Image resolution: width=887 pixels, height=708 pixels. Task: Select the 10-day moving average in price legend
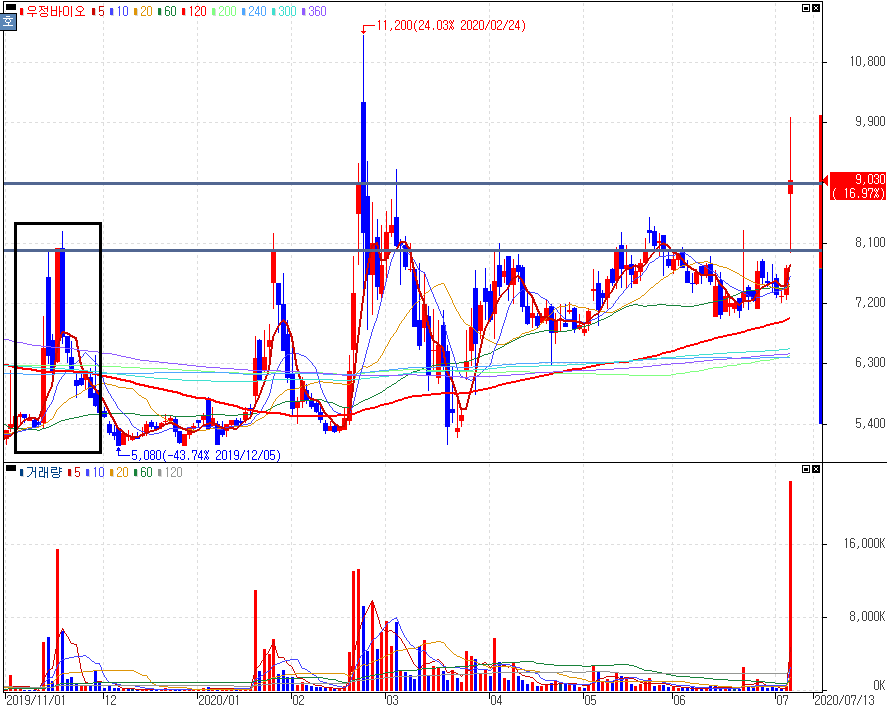pos(119,11)
